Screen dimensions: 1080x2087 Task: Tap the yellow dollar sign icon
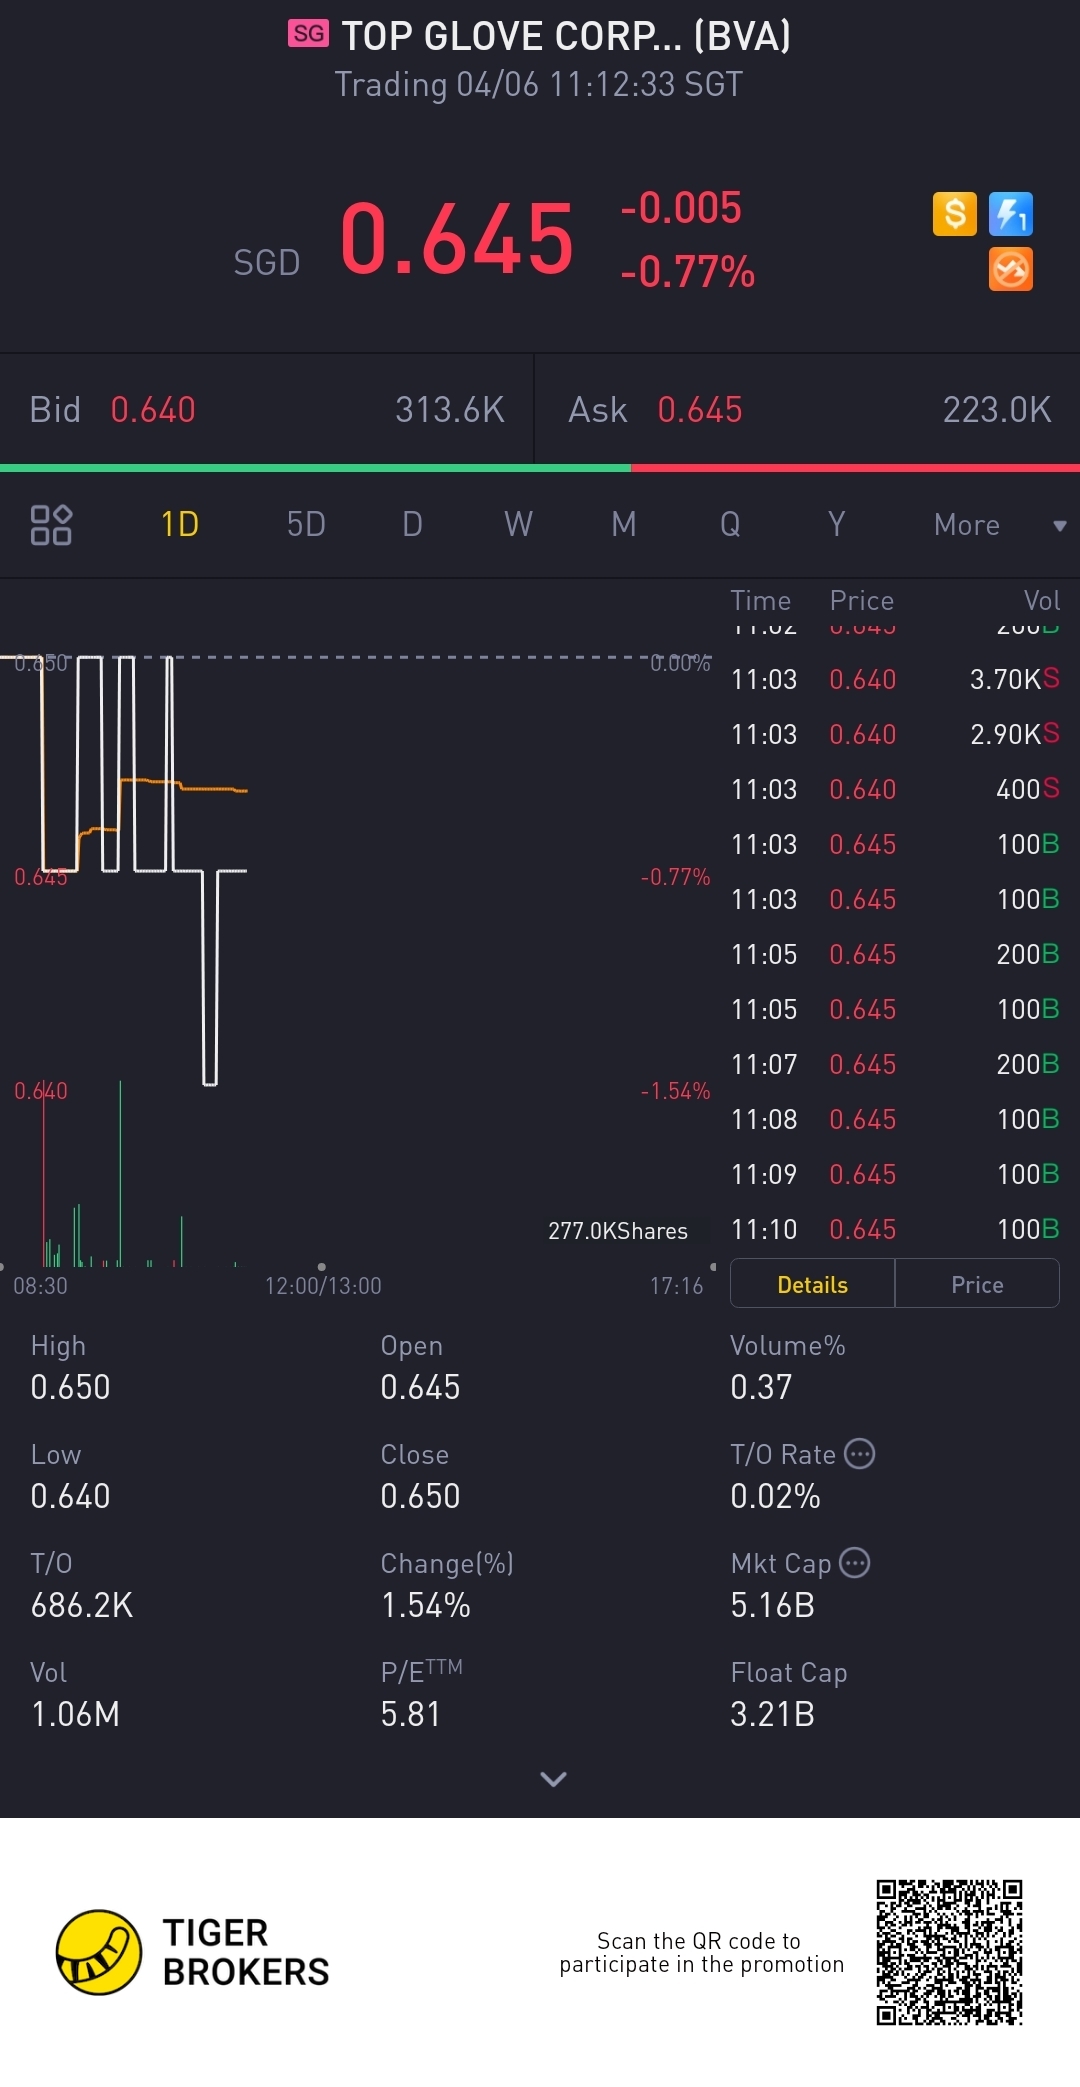point(954,214)
